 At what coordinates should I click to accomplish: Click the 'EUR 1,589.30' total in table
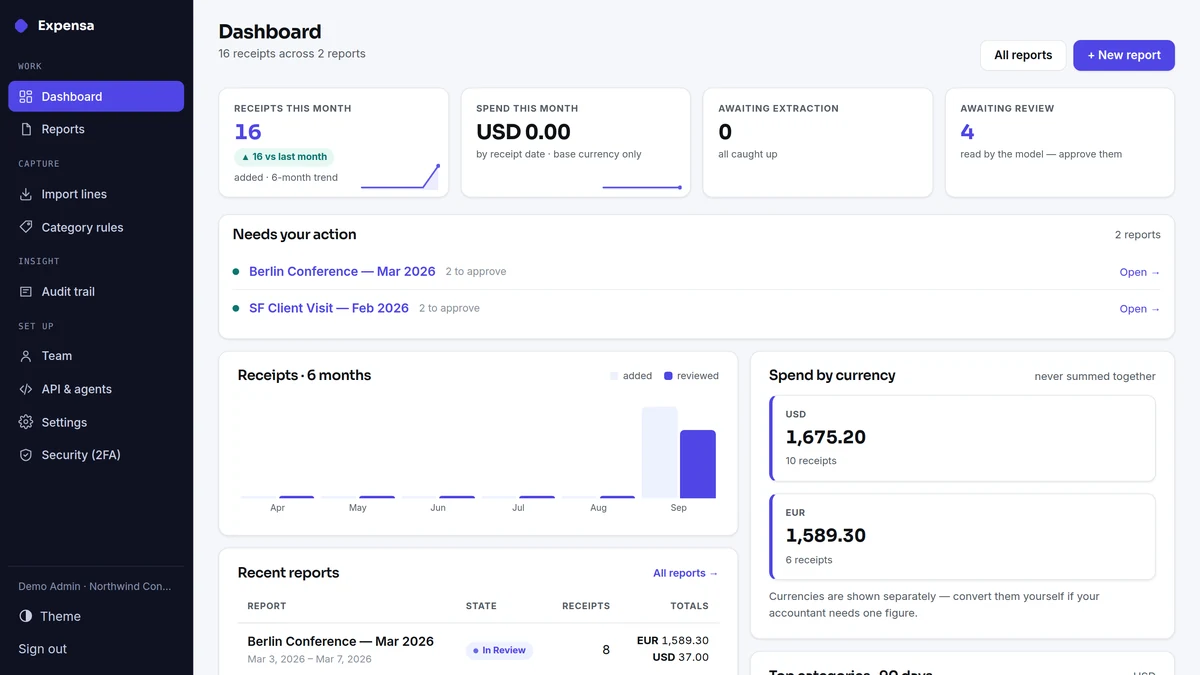click(x=673, y=640)
